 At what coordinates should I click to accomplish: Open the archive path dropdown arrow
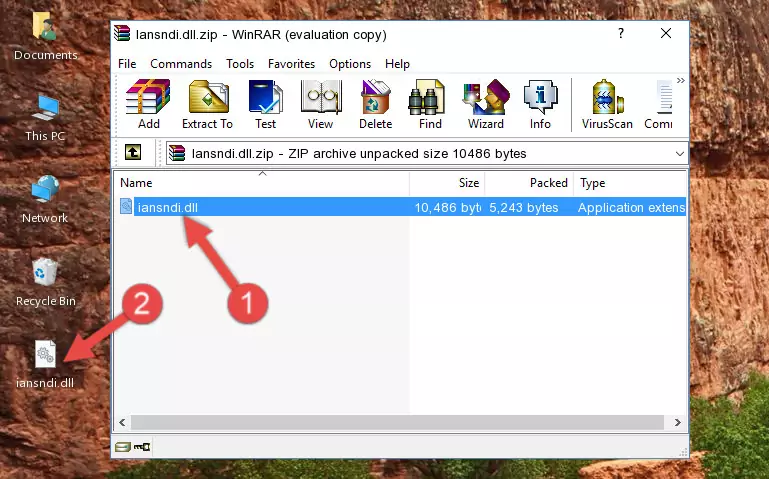[680, 154]
